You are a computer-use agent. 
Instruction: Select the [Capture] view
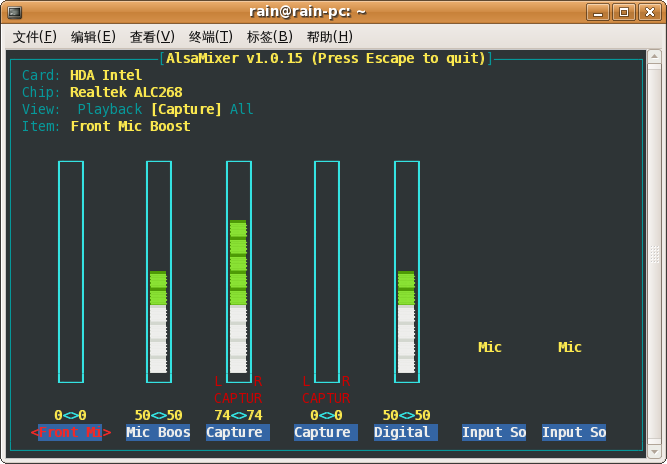click(186, 109)
